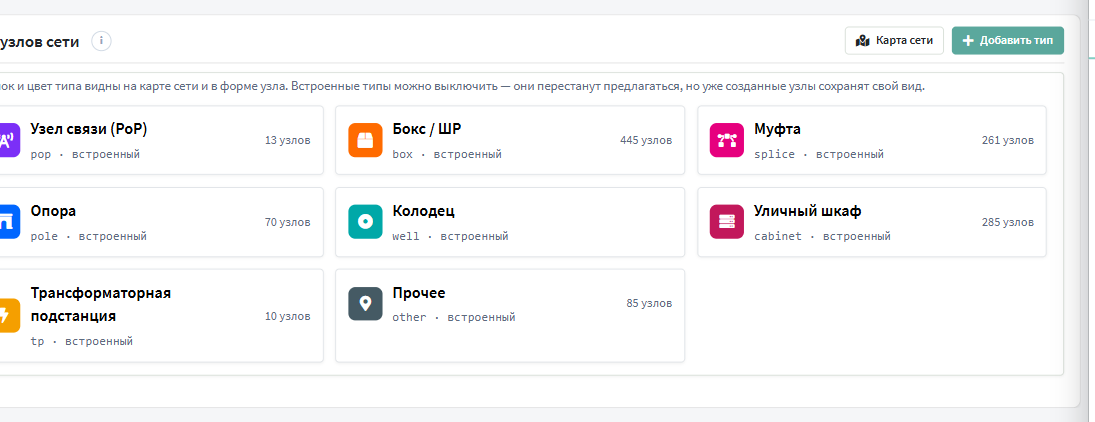Image resolution: width=1095 pixels, height=422 pixels.
Task: Click the purple PoP antenna icon
Action: tap(9, 140)
